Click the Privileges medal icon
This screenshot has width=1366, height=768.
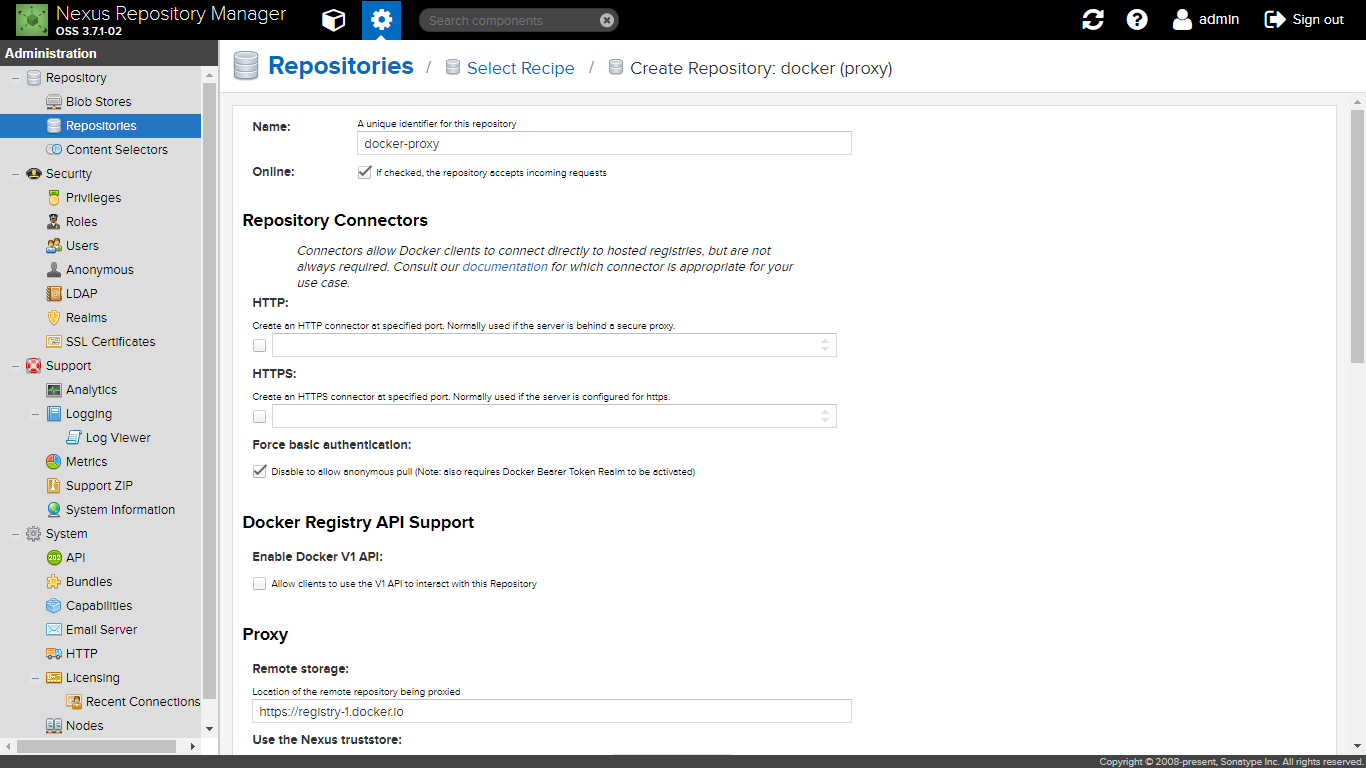54,198
